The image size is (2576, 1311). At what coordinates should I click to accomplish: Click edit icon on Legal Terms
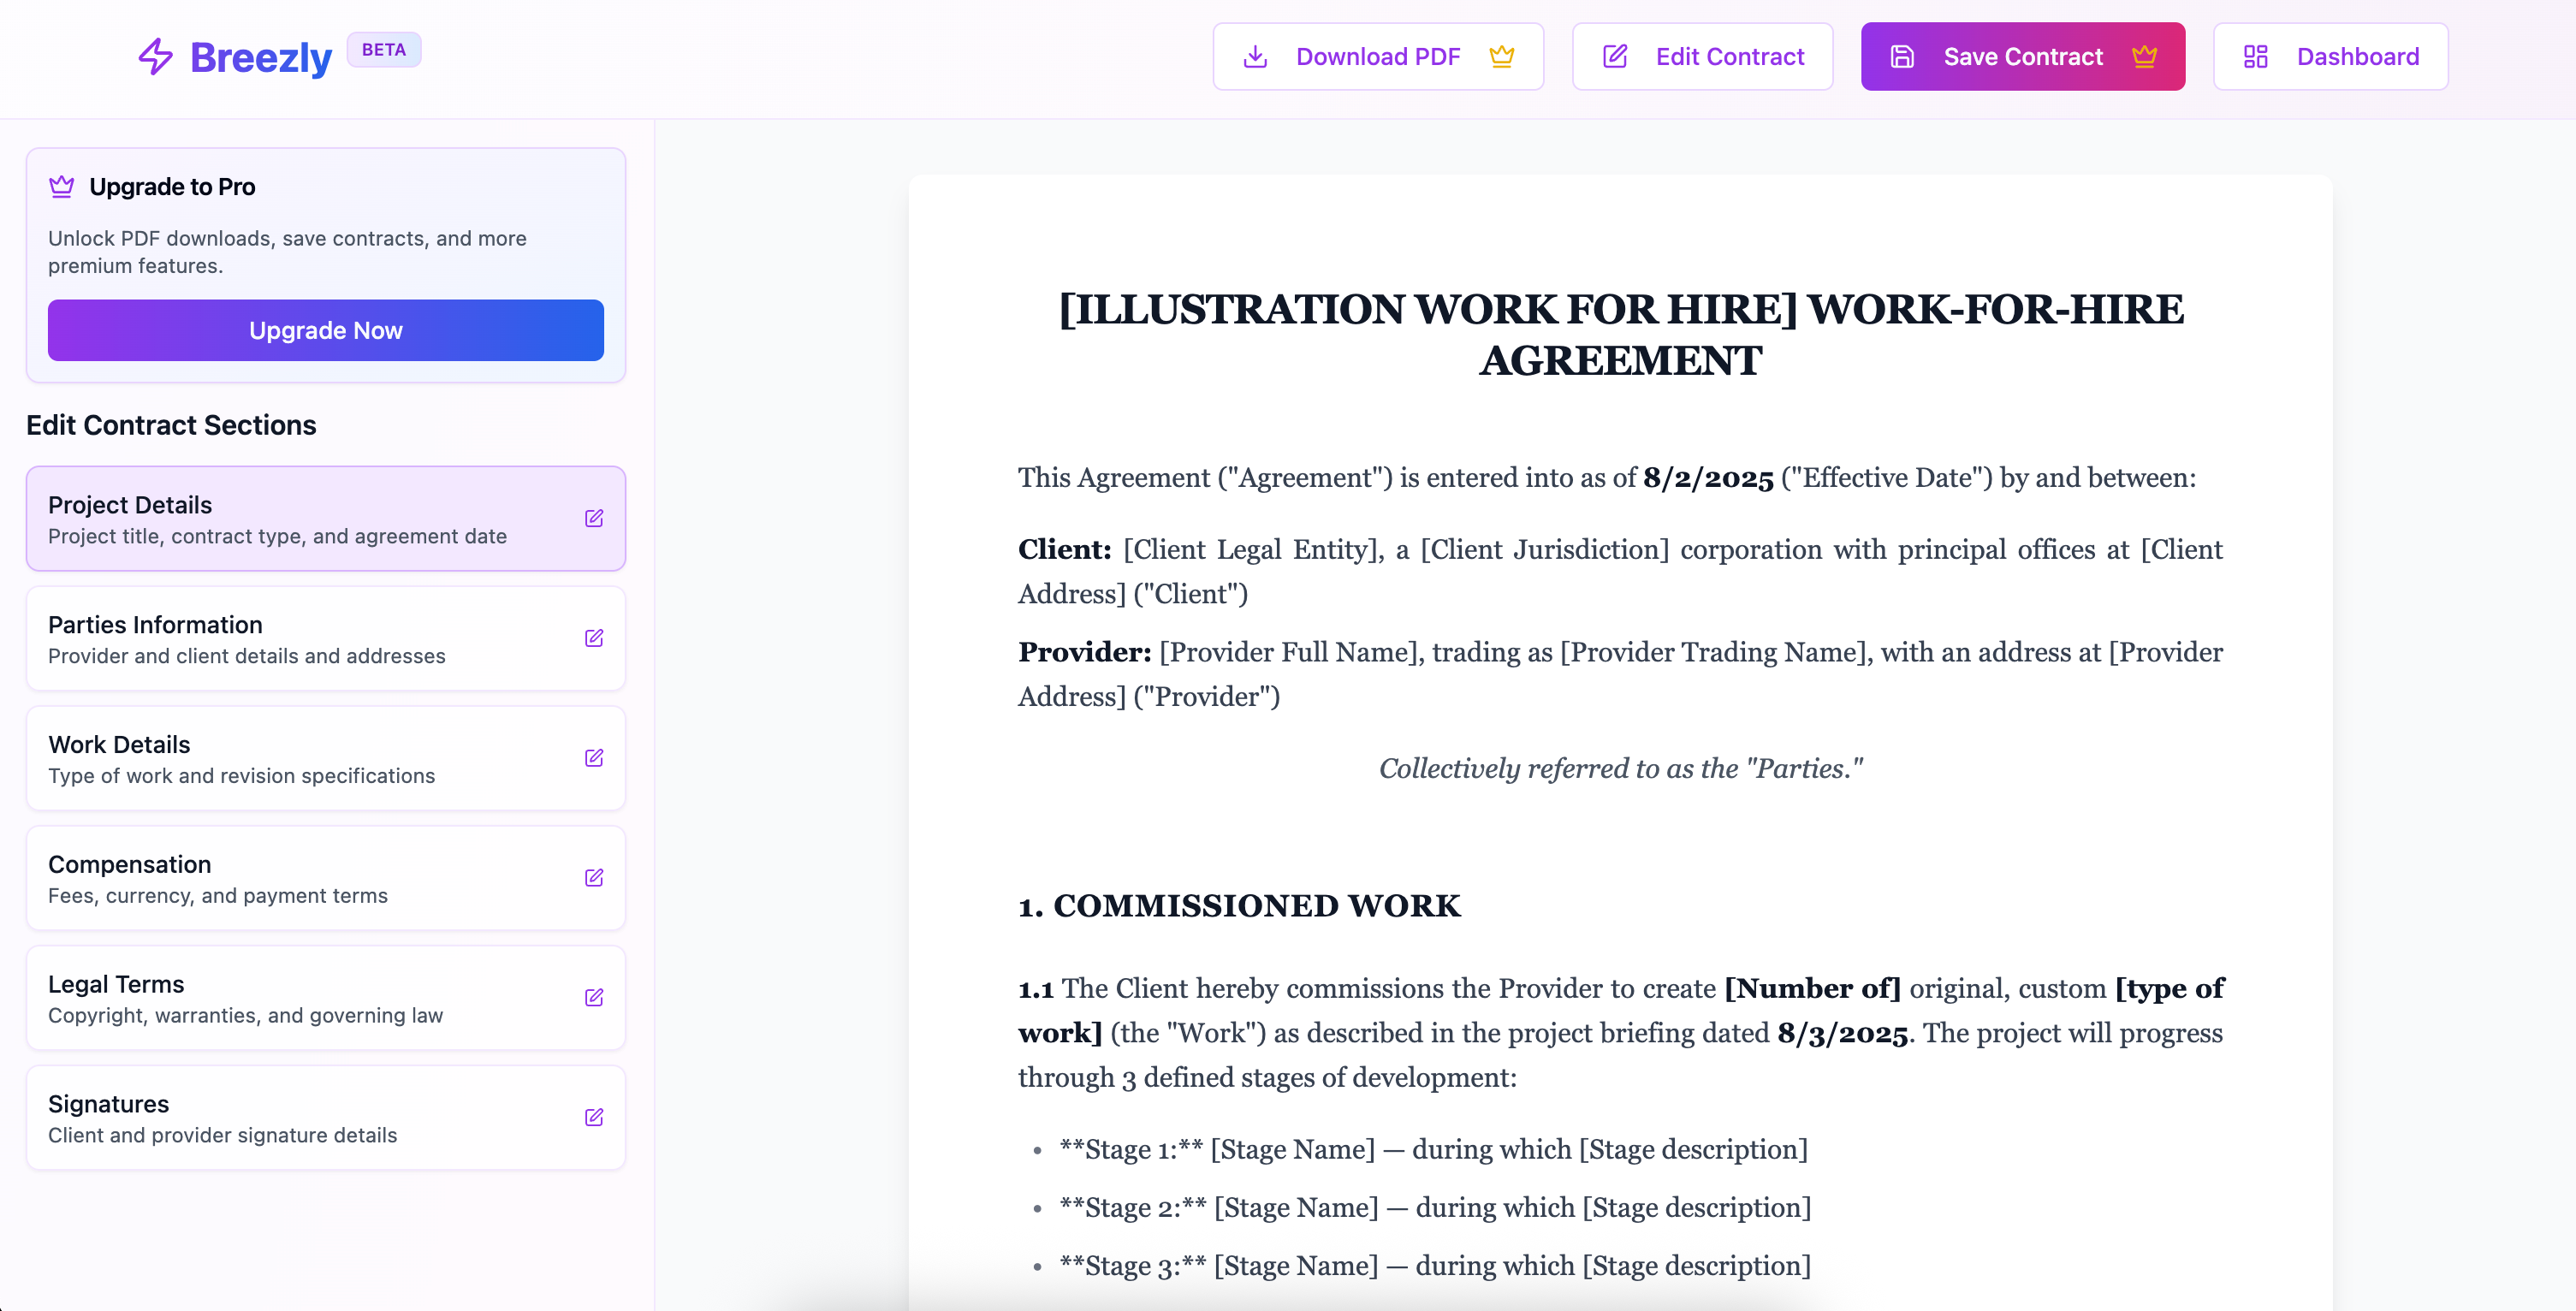[x=594, y=997]
